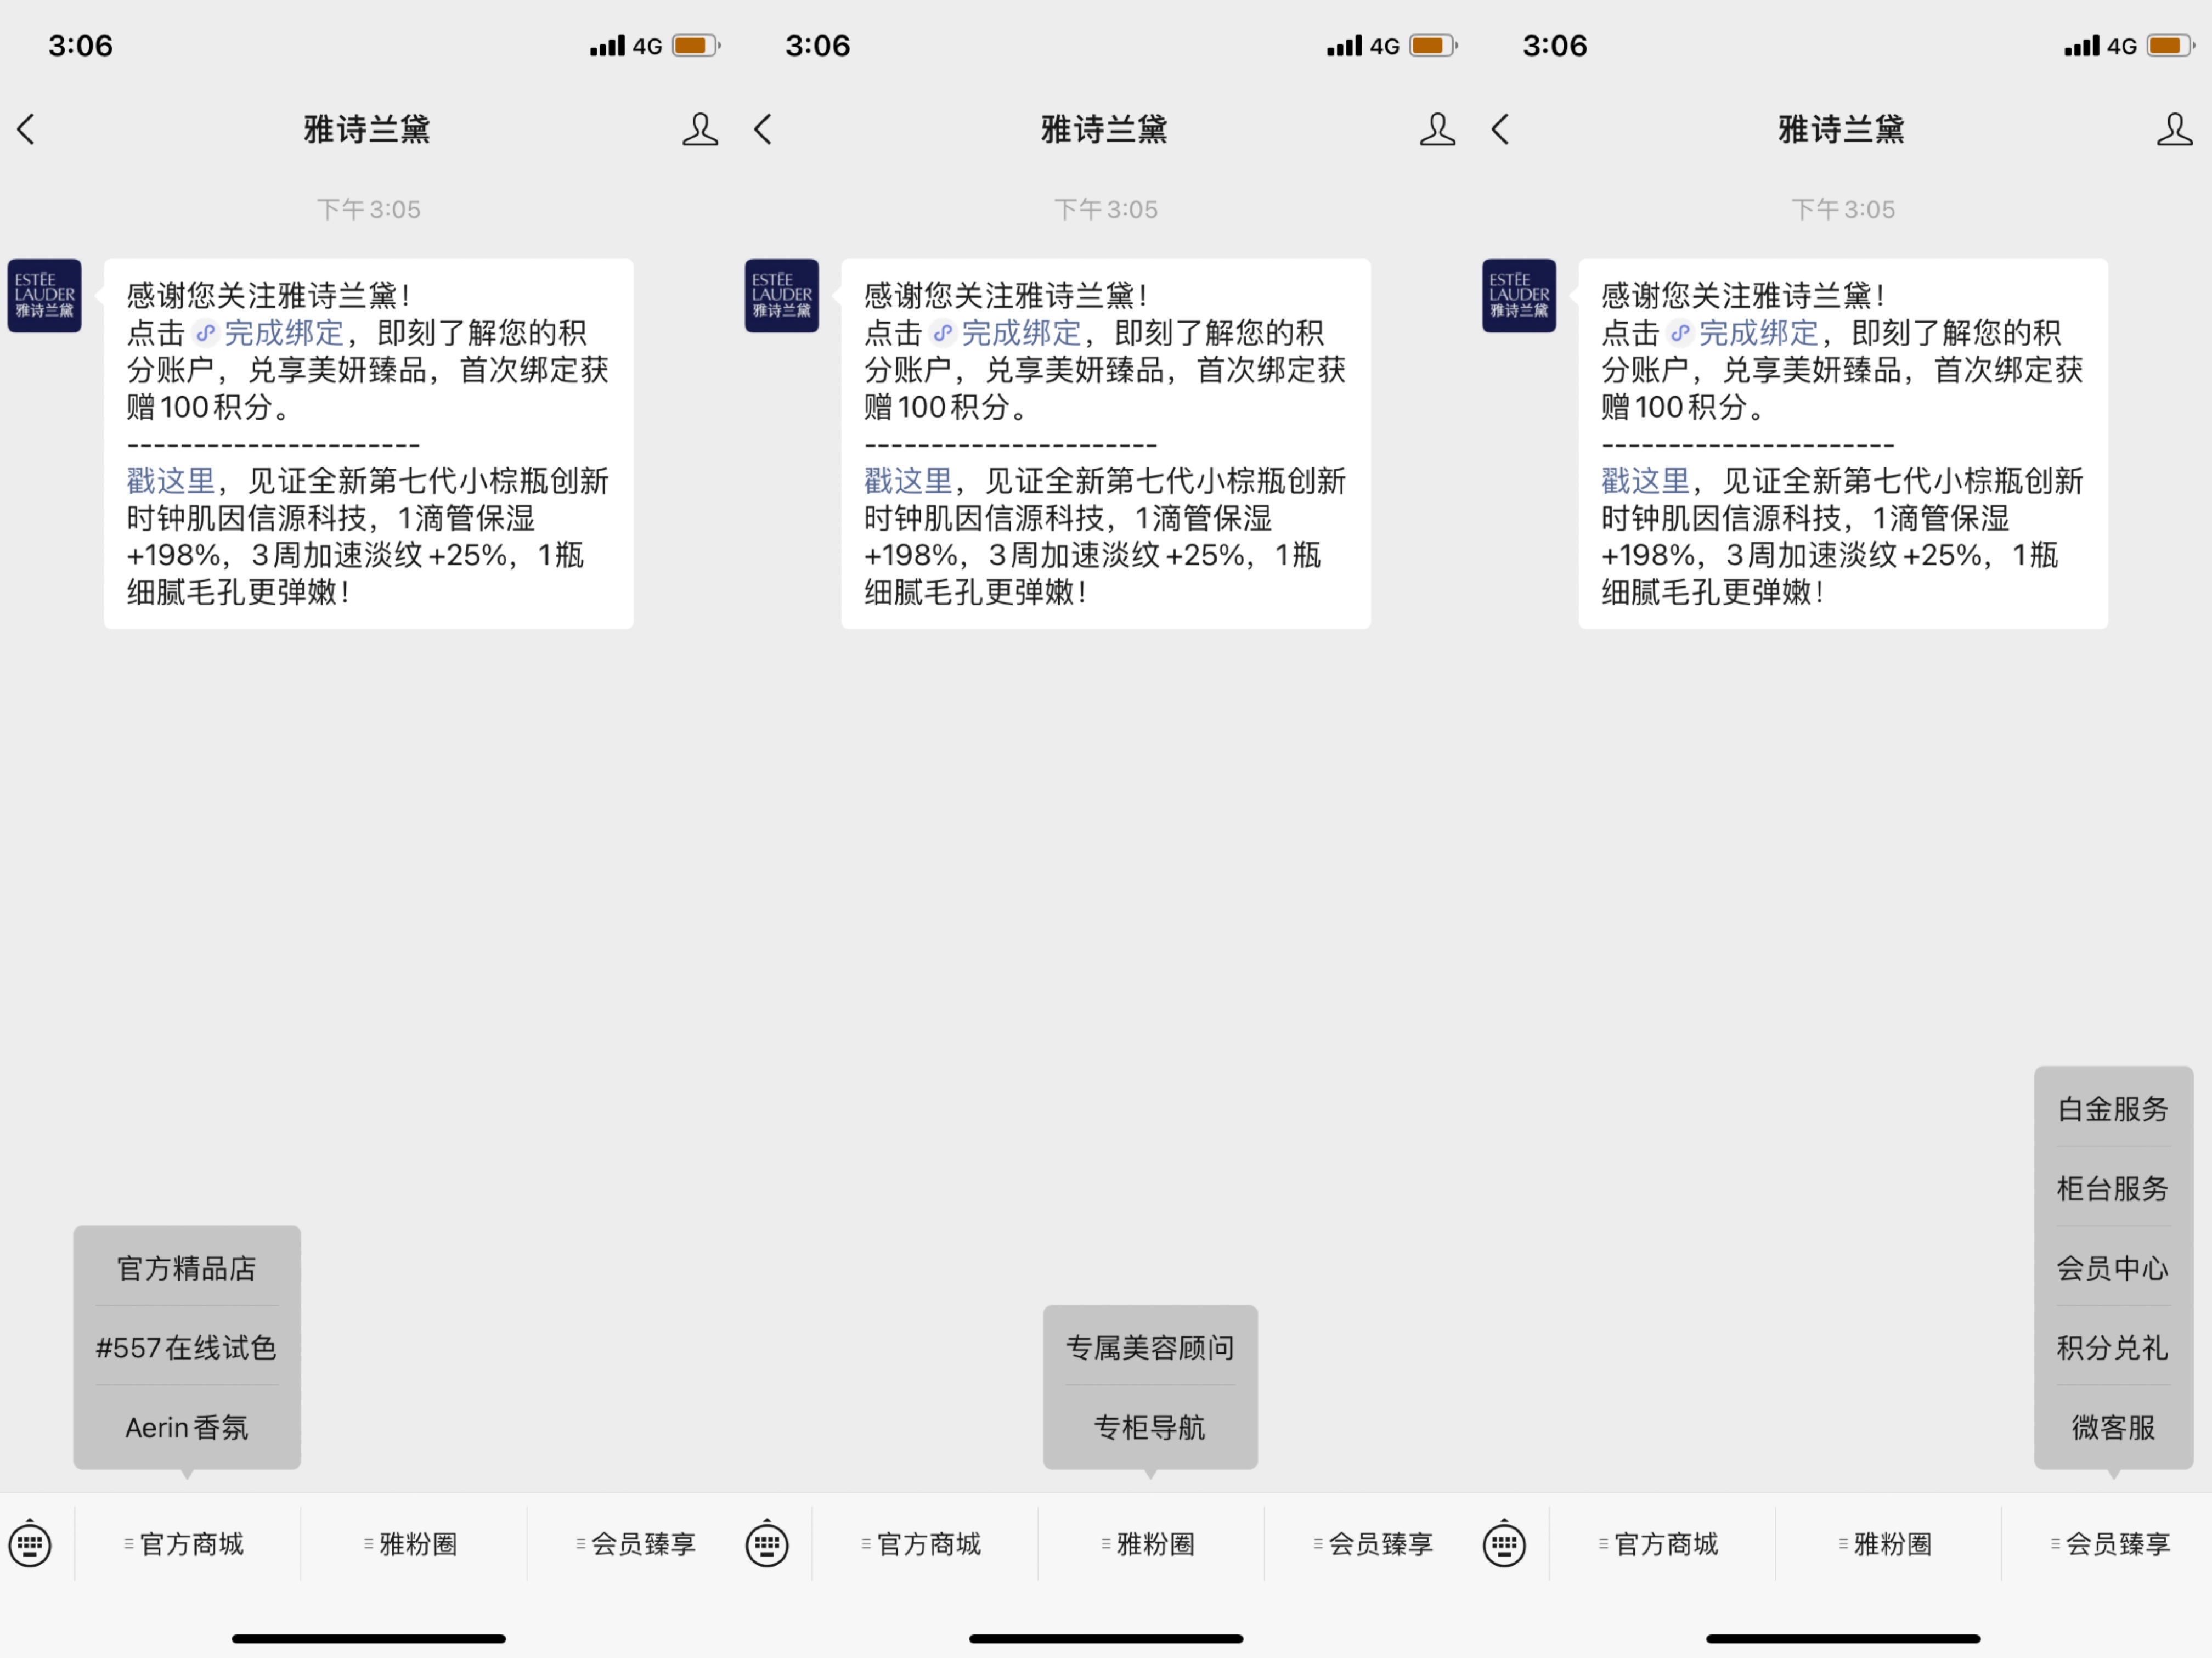Screen dimensions: 2212x1658
Task: Select 官方精品店 from the popup menu
Action: tap(186, 1268)
